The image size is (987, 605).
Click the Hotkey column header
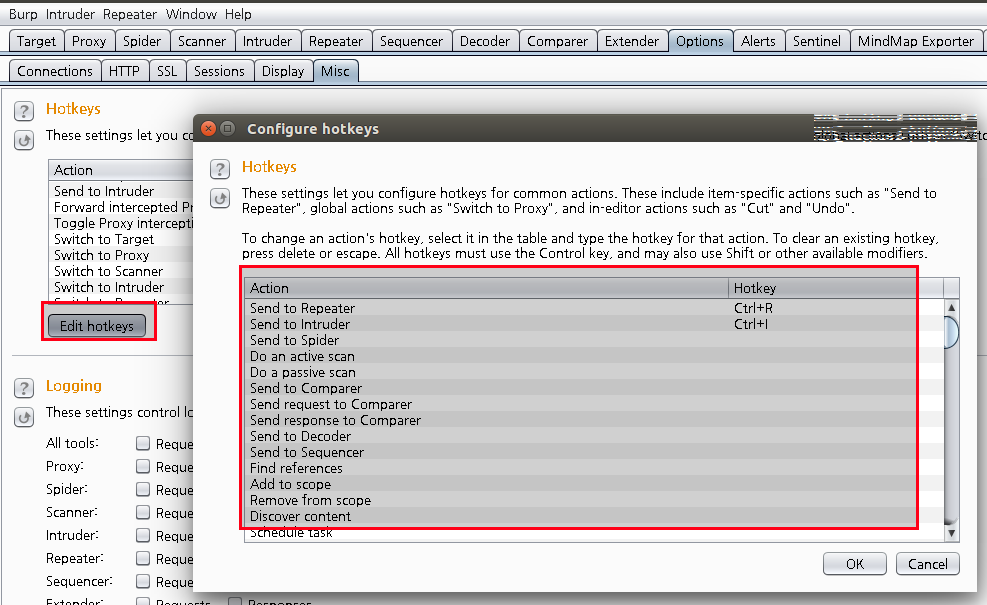[835, 288]
